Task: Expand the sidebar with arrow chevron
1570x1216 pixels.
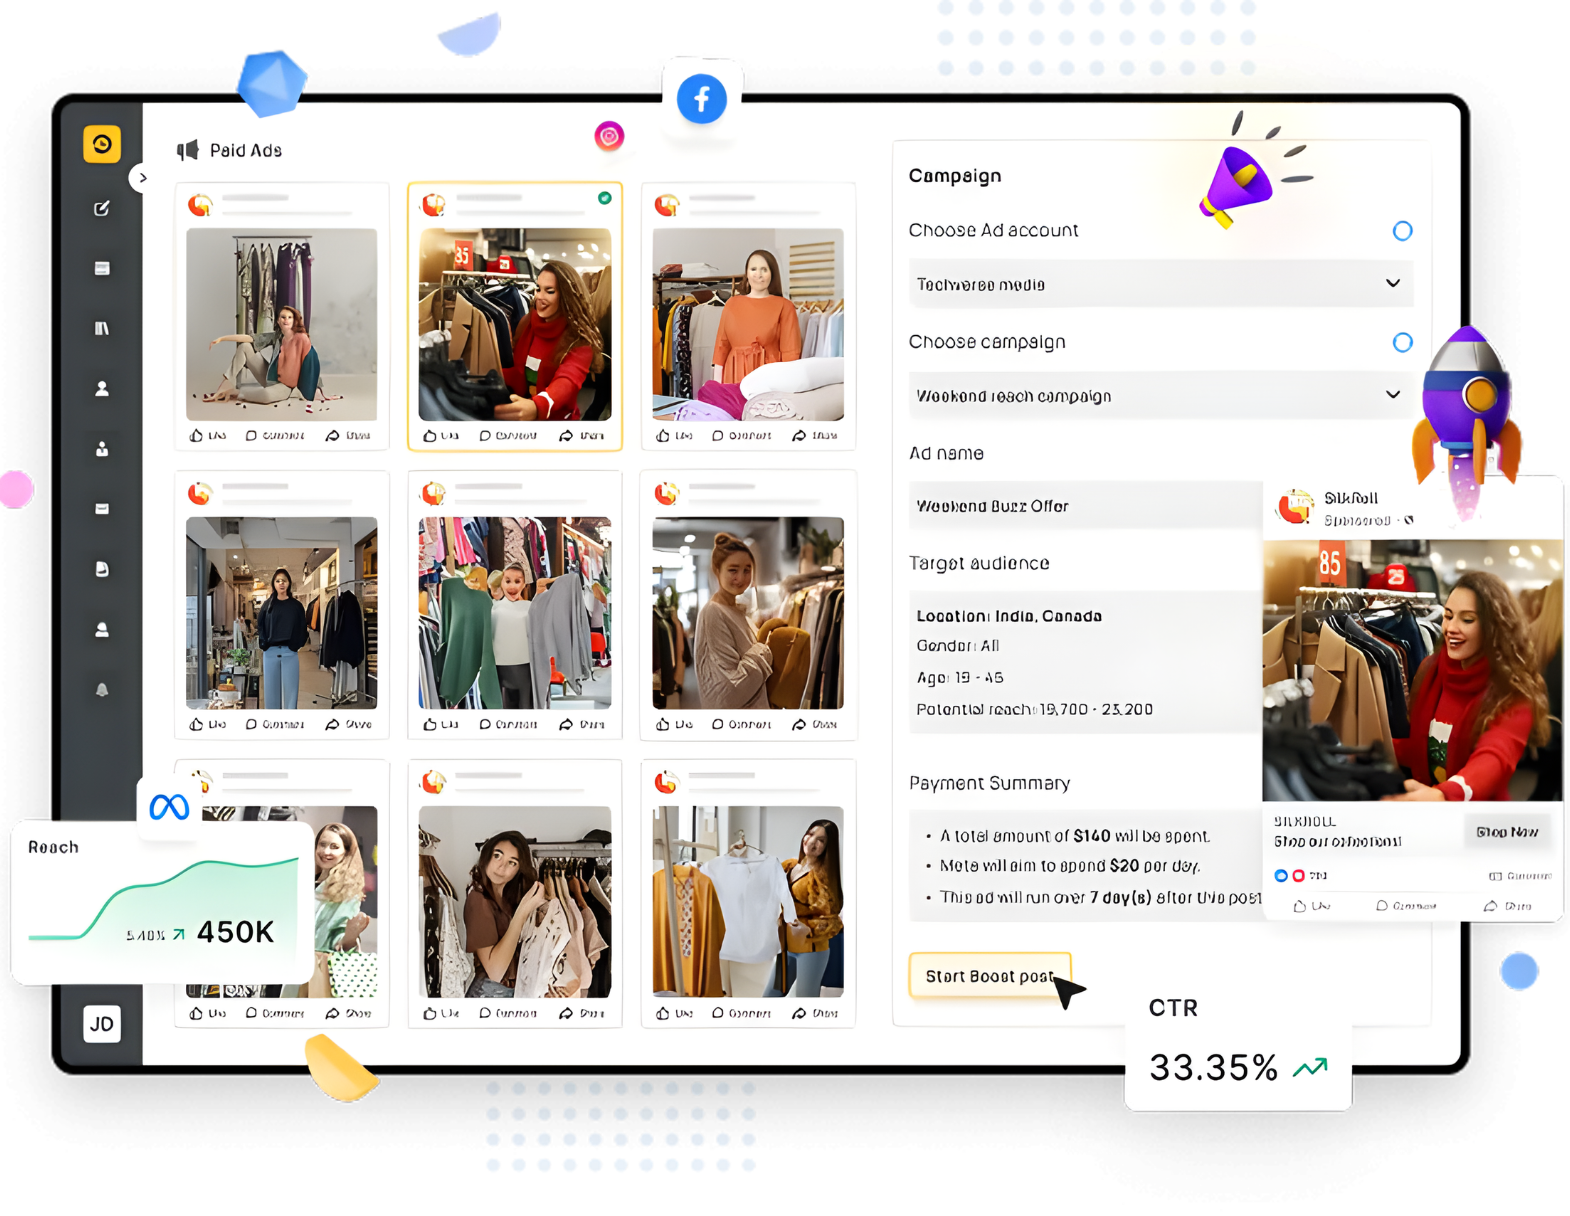Action: point(143,178)
